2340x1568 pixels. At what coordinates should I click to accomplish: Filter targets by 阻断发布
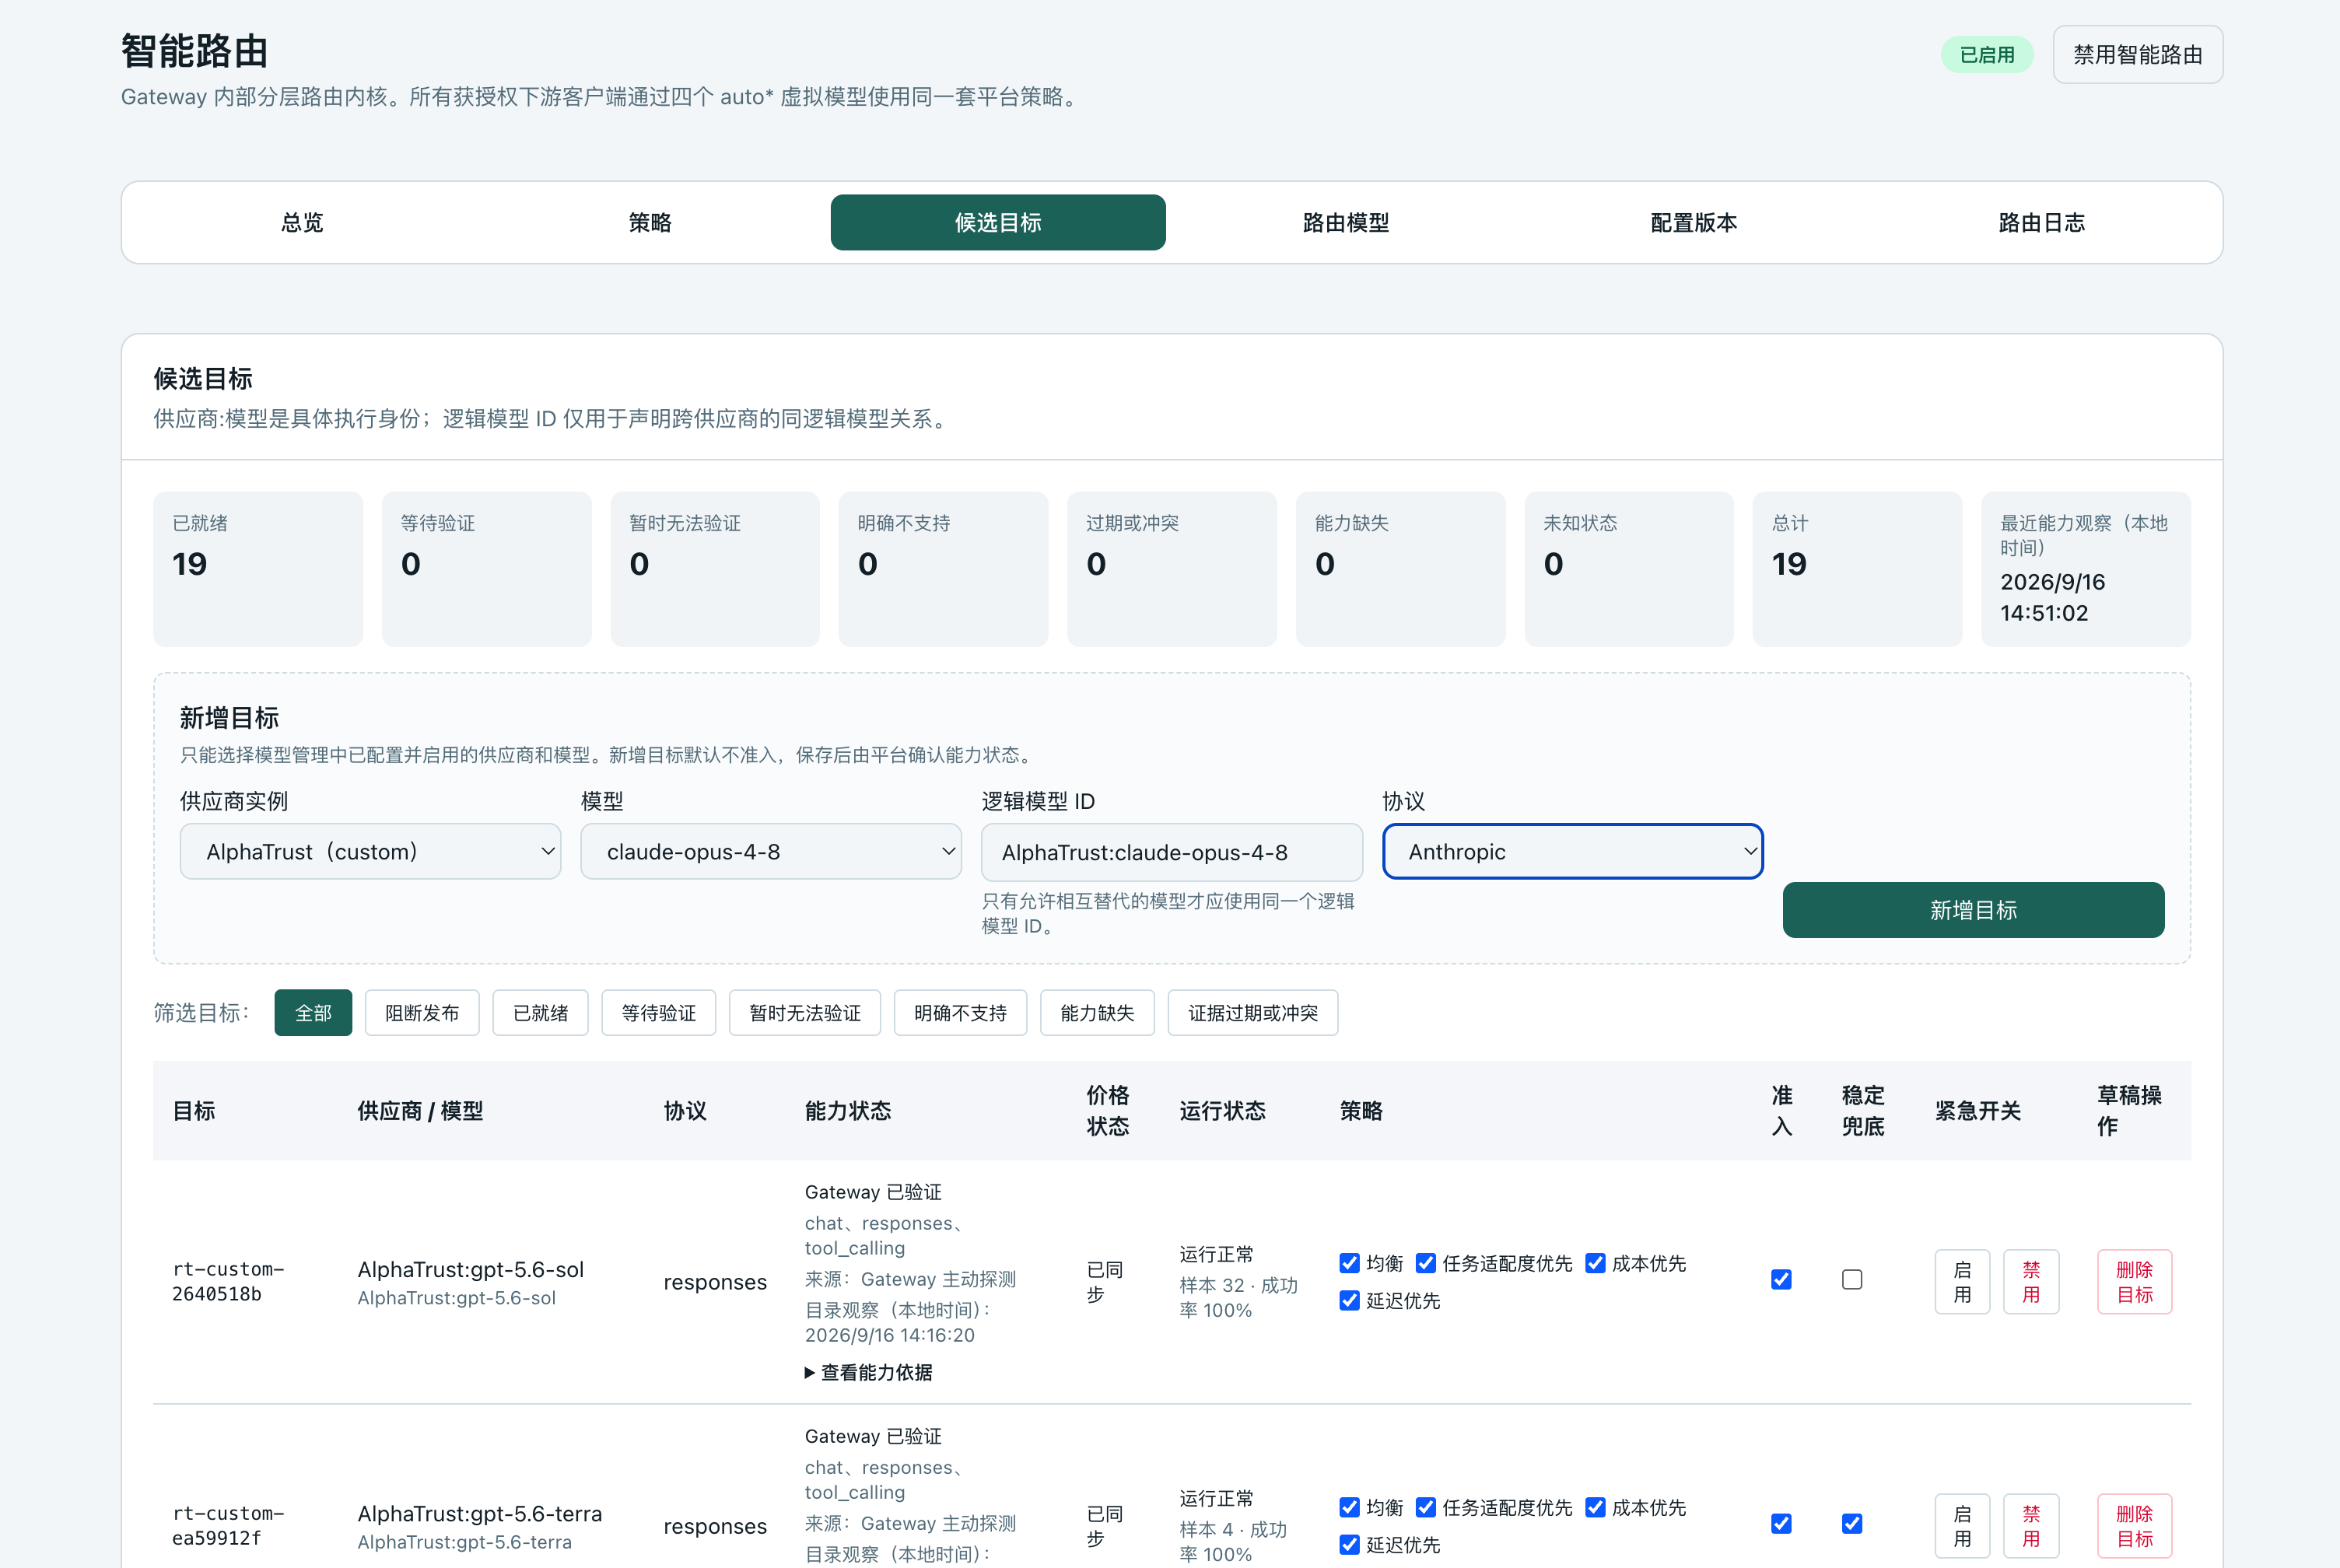click(x=422, y=1013)
